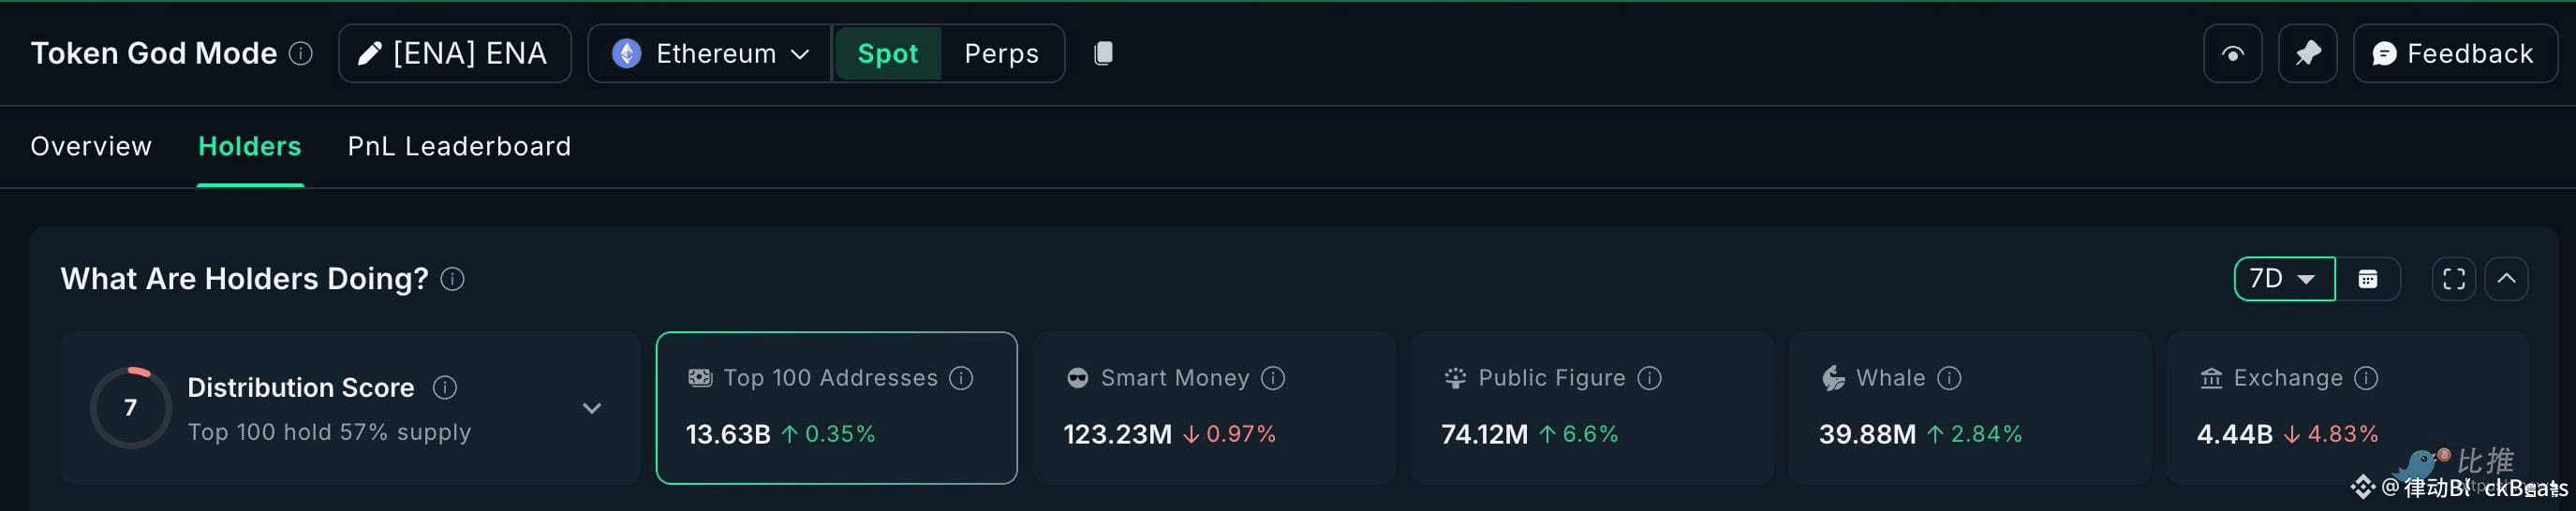Show info for Token God Mode
The width and height of the screenshot is (2576, 511).
[x=301, y=54]
